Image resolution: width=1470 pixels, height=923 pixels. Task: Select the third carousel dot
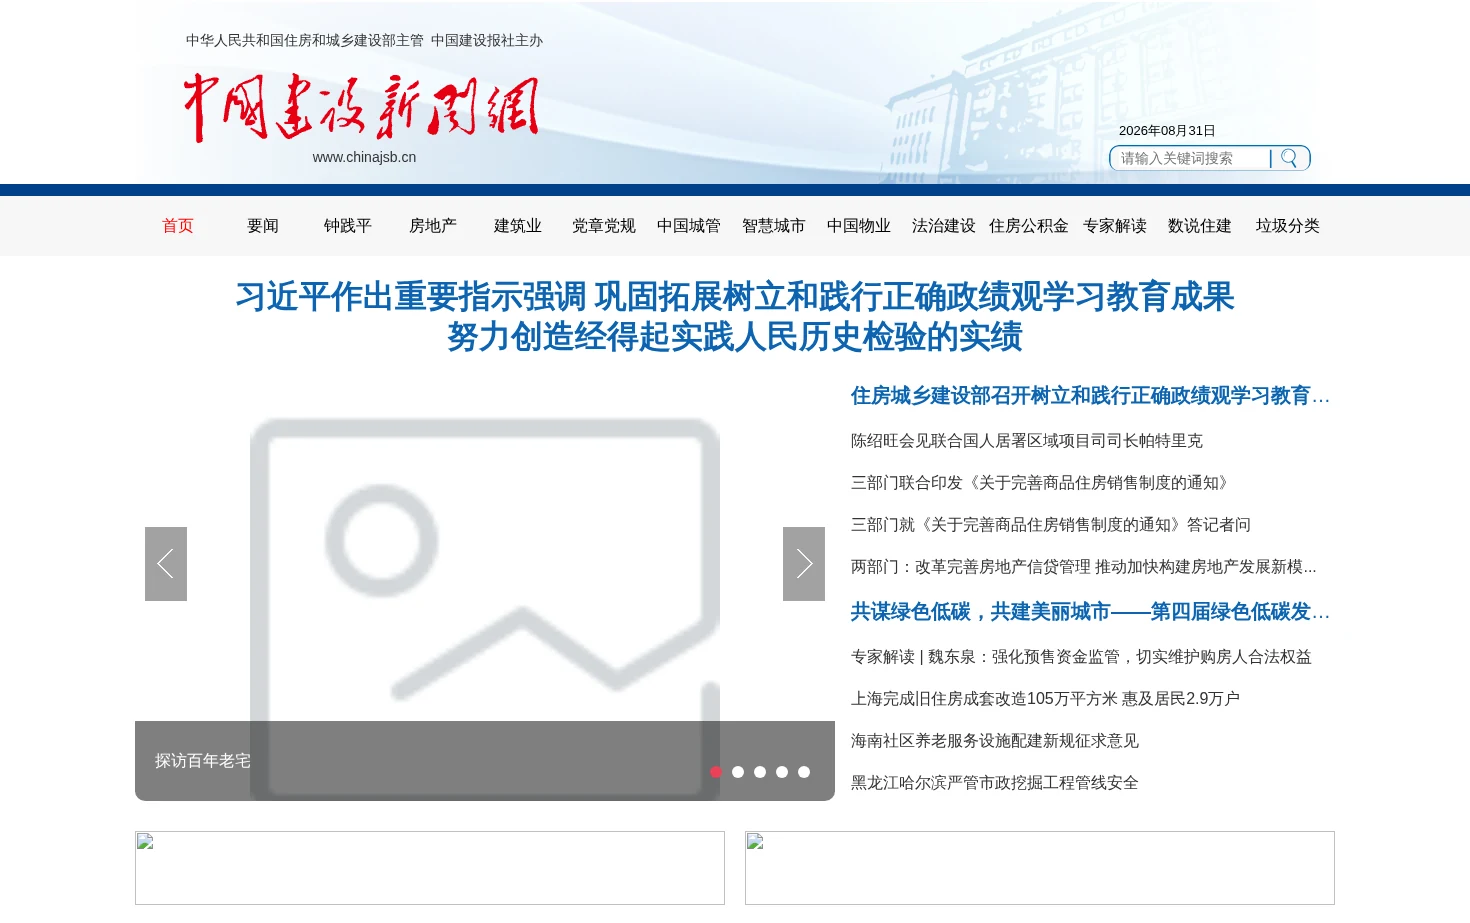click(760, 772)
